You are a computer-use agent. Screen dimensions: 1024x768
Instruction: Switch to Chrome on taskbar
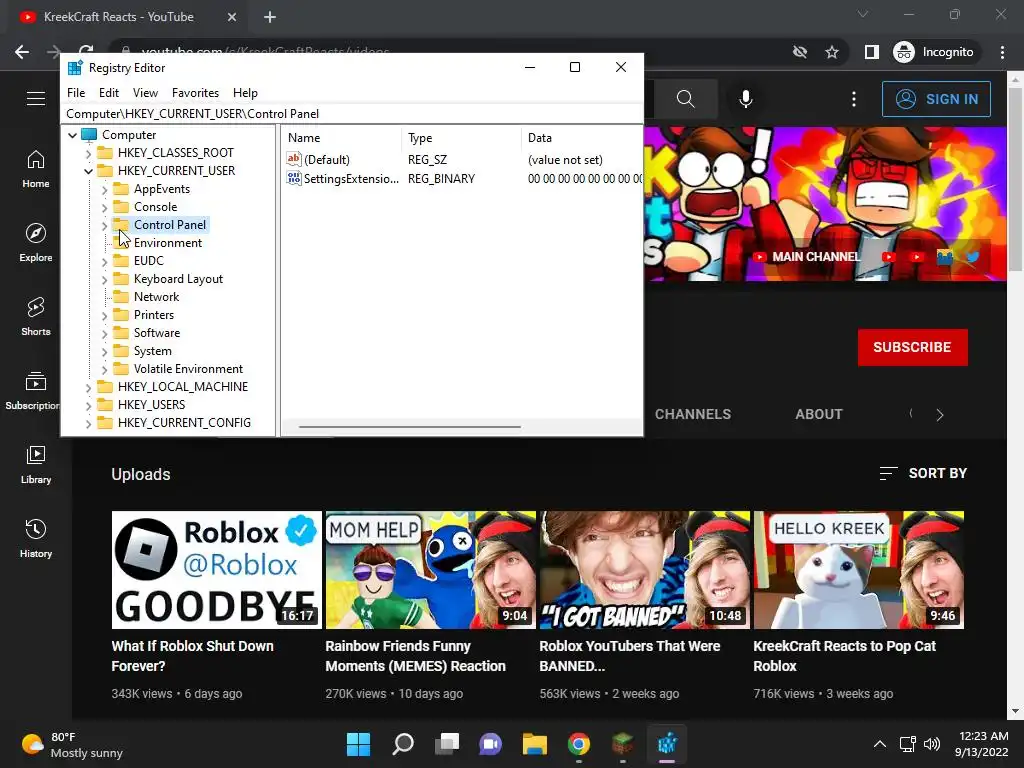[579, 744]
